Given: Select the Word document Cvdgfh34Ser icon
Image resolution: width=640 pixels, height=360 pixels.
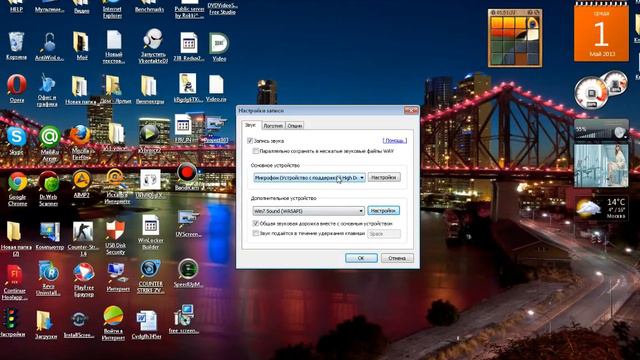Looking at the screenshot, I should click(147, 325).
